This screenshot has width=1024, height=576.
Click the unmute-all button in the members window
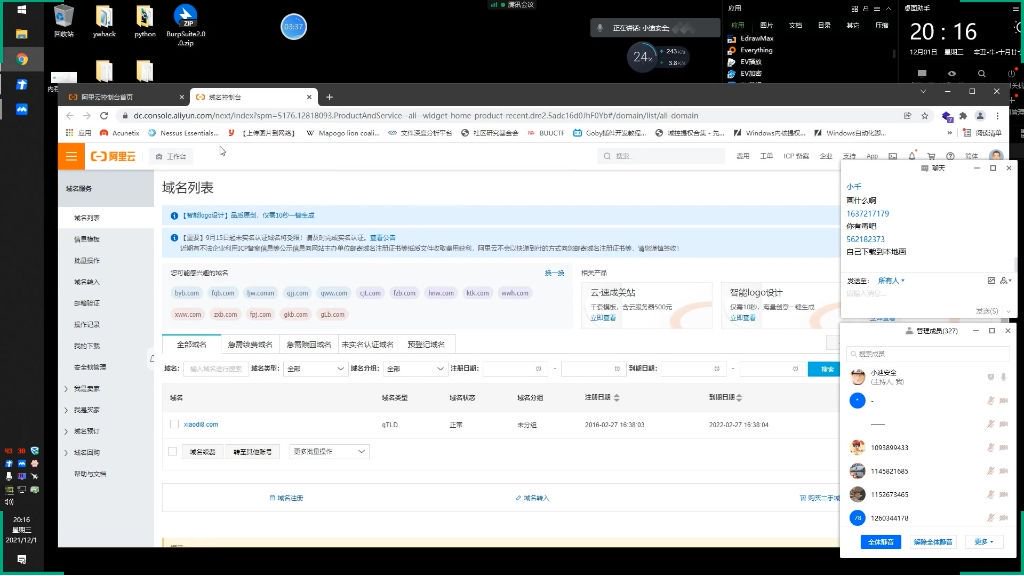click(x=932, y=542)
